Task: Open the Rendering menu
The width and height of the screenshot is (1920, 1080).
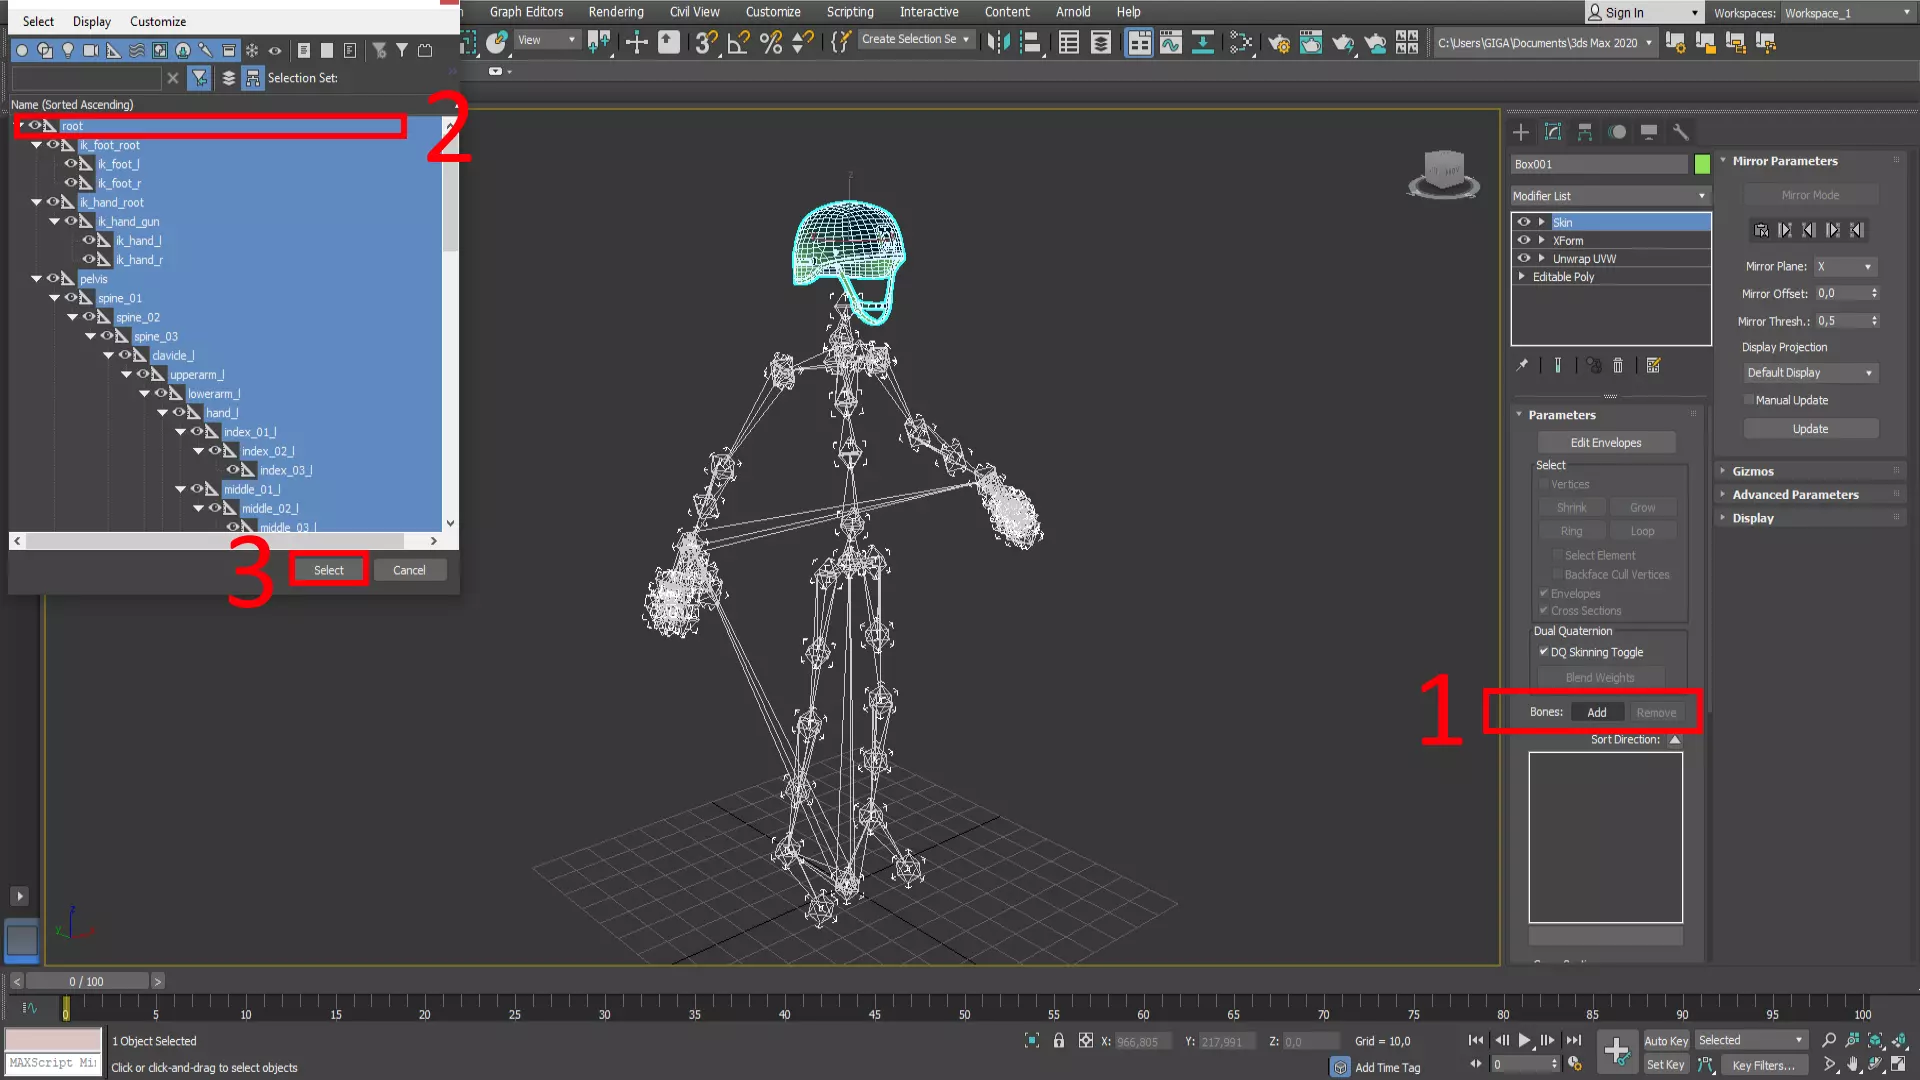Action: [x=615, y=12]
